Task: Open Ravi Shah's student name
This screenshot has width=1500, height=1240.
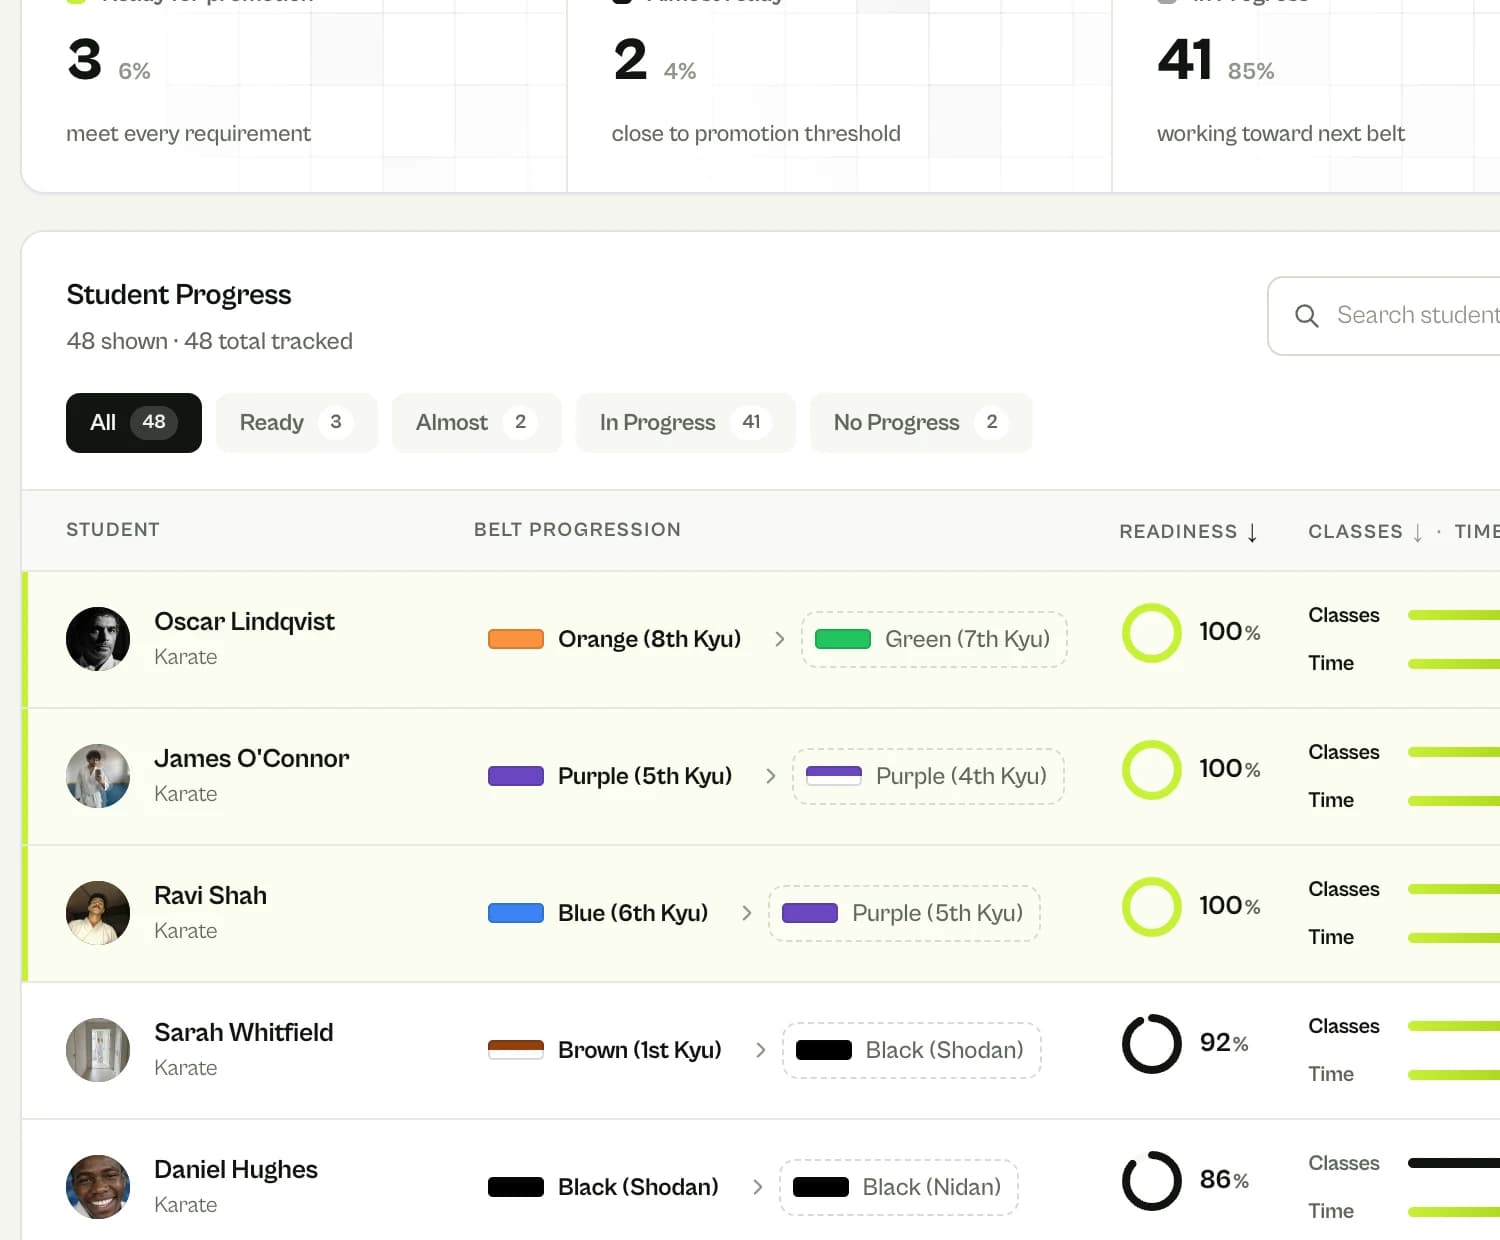Action: point(210,896)
